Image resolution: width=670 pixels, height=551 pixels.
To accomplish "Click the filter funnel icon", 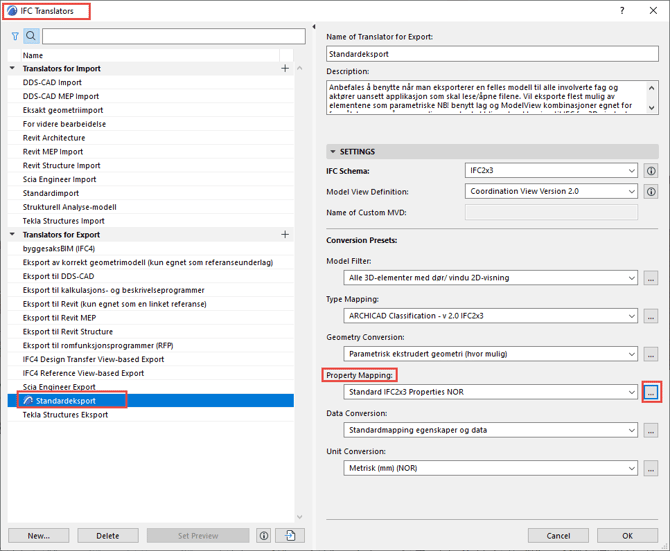I will (15, 36).
